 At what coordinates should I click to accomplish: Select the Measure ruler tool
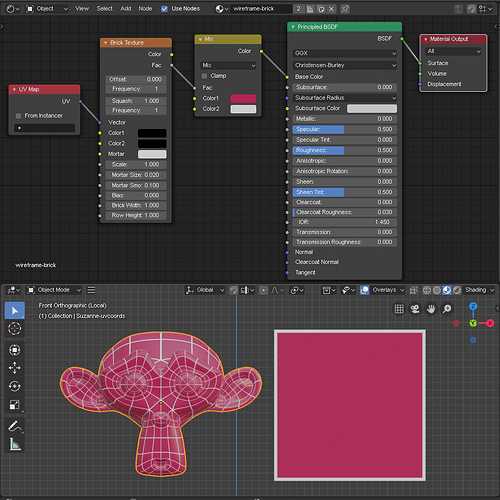coord(15,444)
